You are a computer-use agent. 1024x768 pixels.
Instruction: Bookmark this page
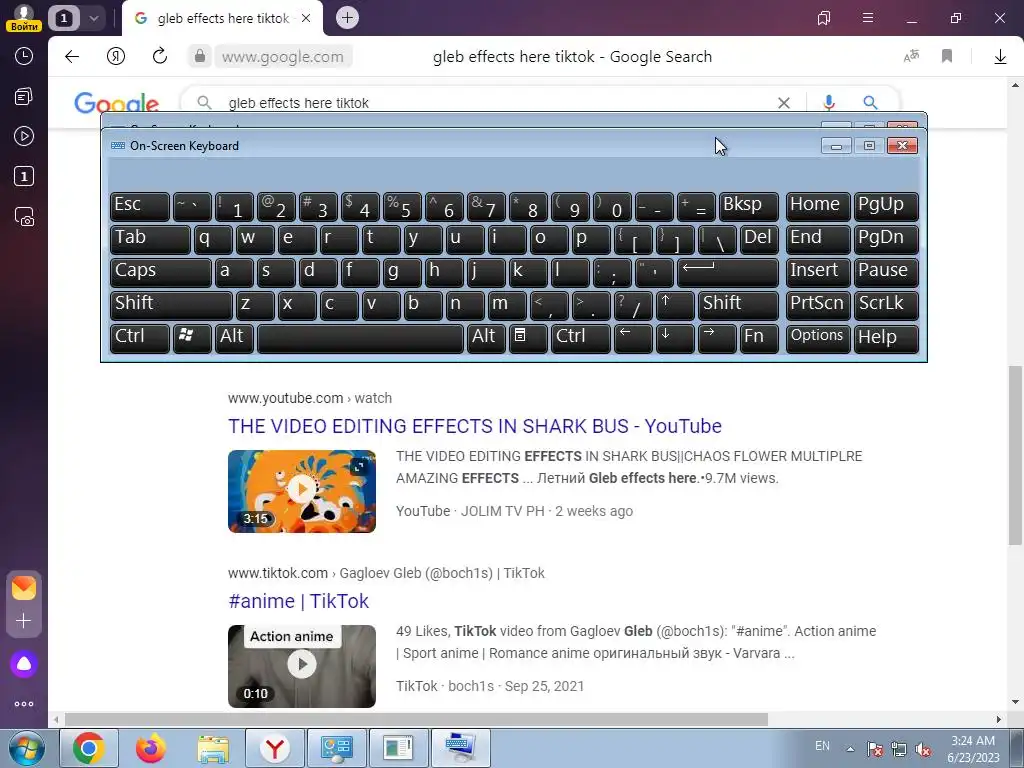pos(947,57)
